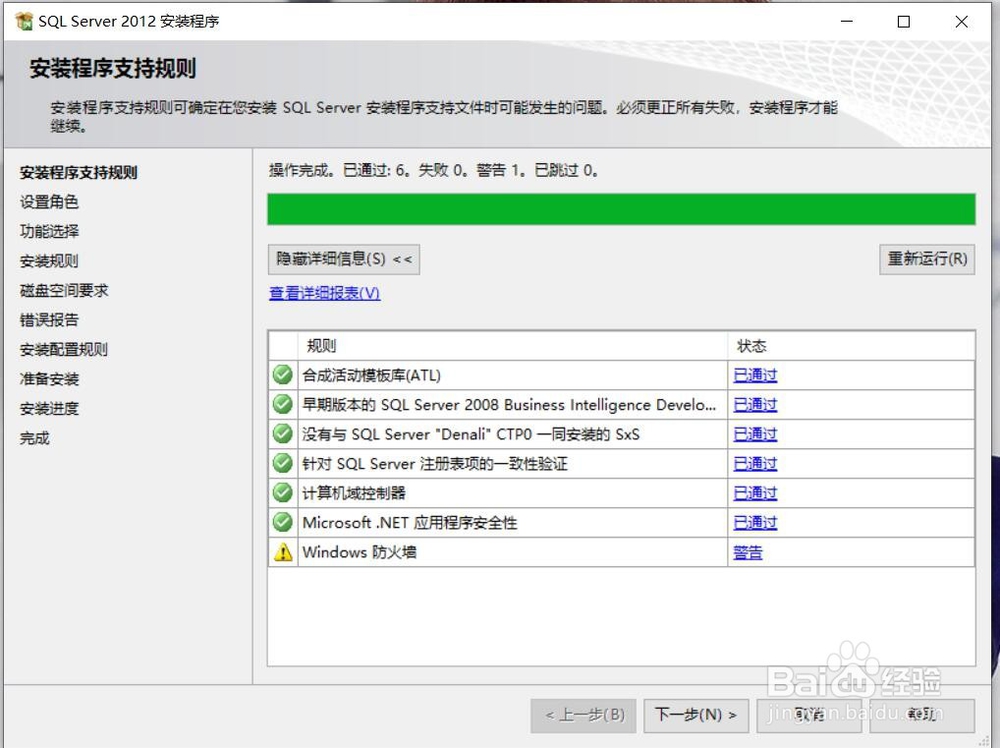This screenshot has width=1000, height=748.
Task: Click the disabled 上一步(B) button
Action: click(x=584, y=715)
